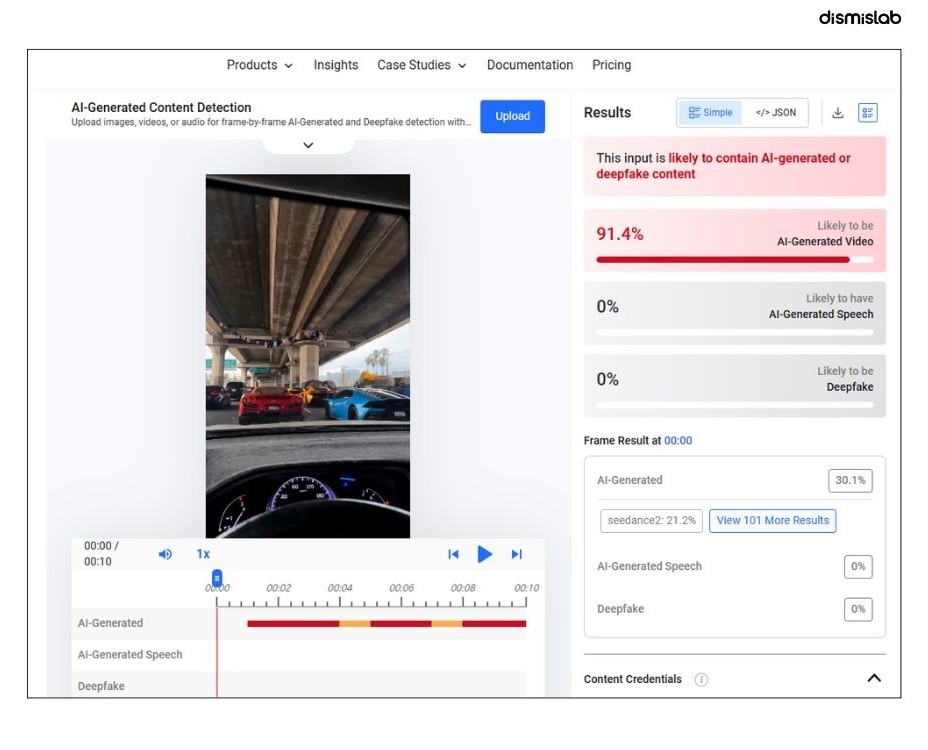Image resolution: width=928 pixels, height=750 pixels.
Task: Click View 101 More Results
Action: (772, 520)
